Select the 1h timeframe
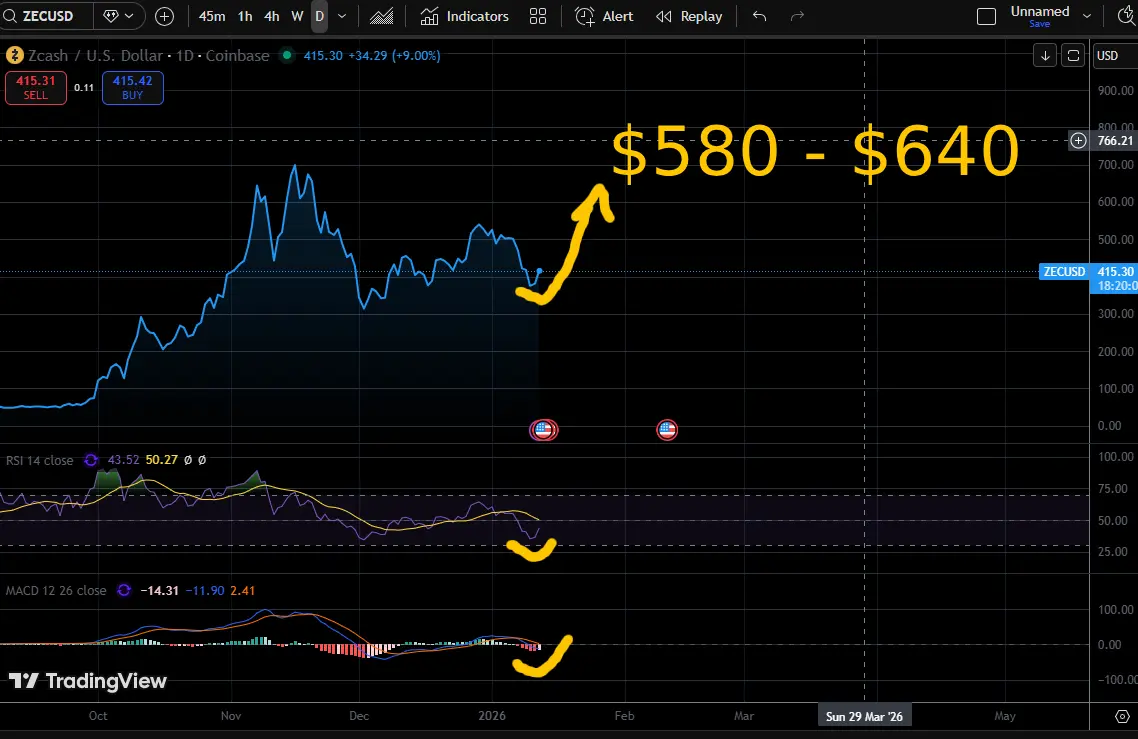The image size is (1138, 739). click(x=245, y=16)
